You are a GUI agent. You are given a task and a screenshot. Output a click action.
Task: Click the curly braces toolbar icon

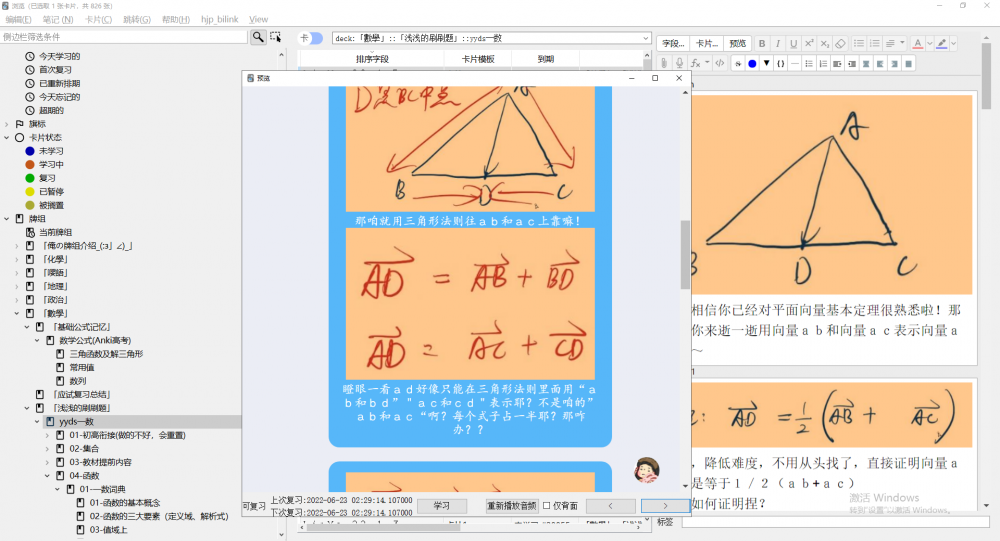pos(781,63)
